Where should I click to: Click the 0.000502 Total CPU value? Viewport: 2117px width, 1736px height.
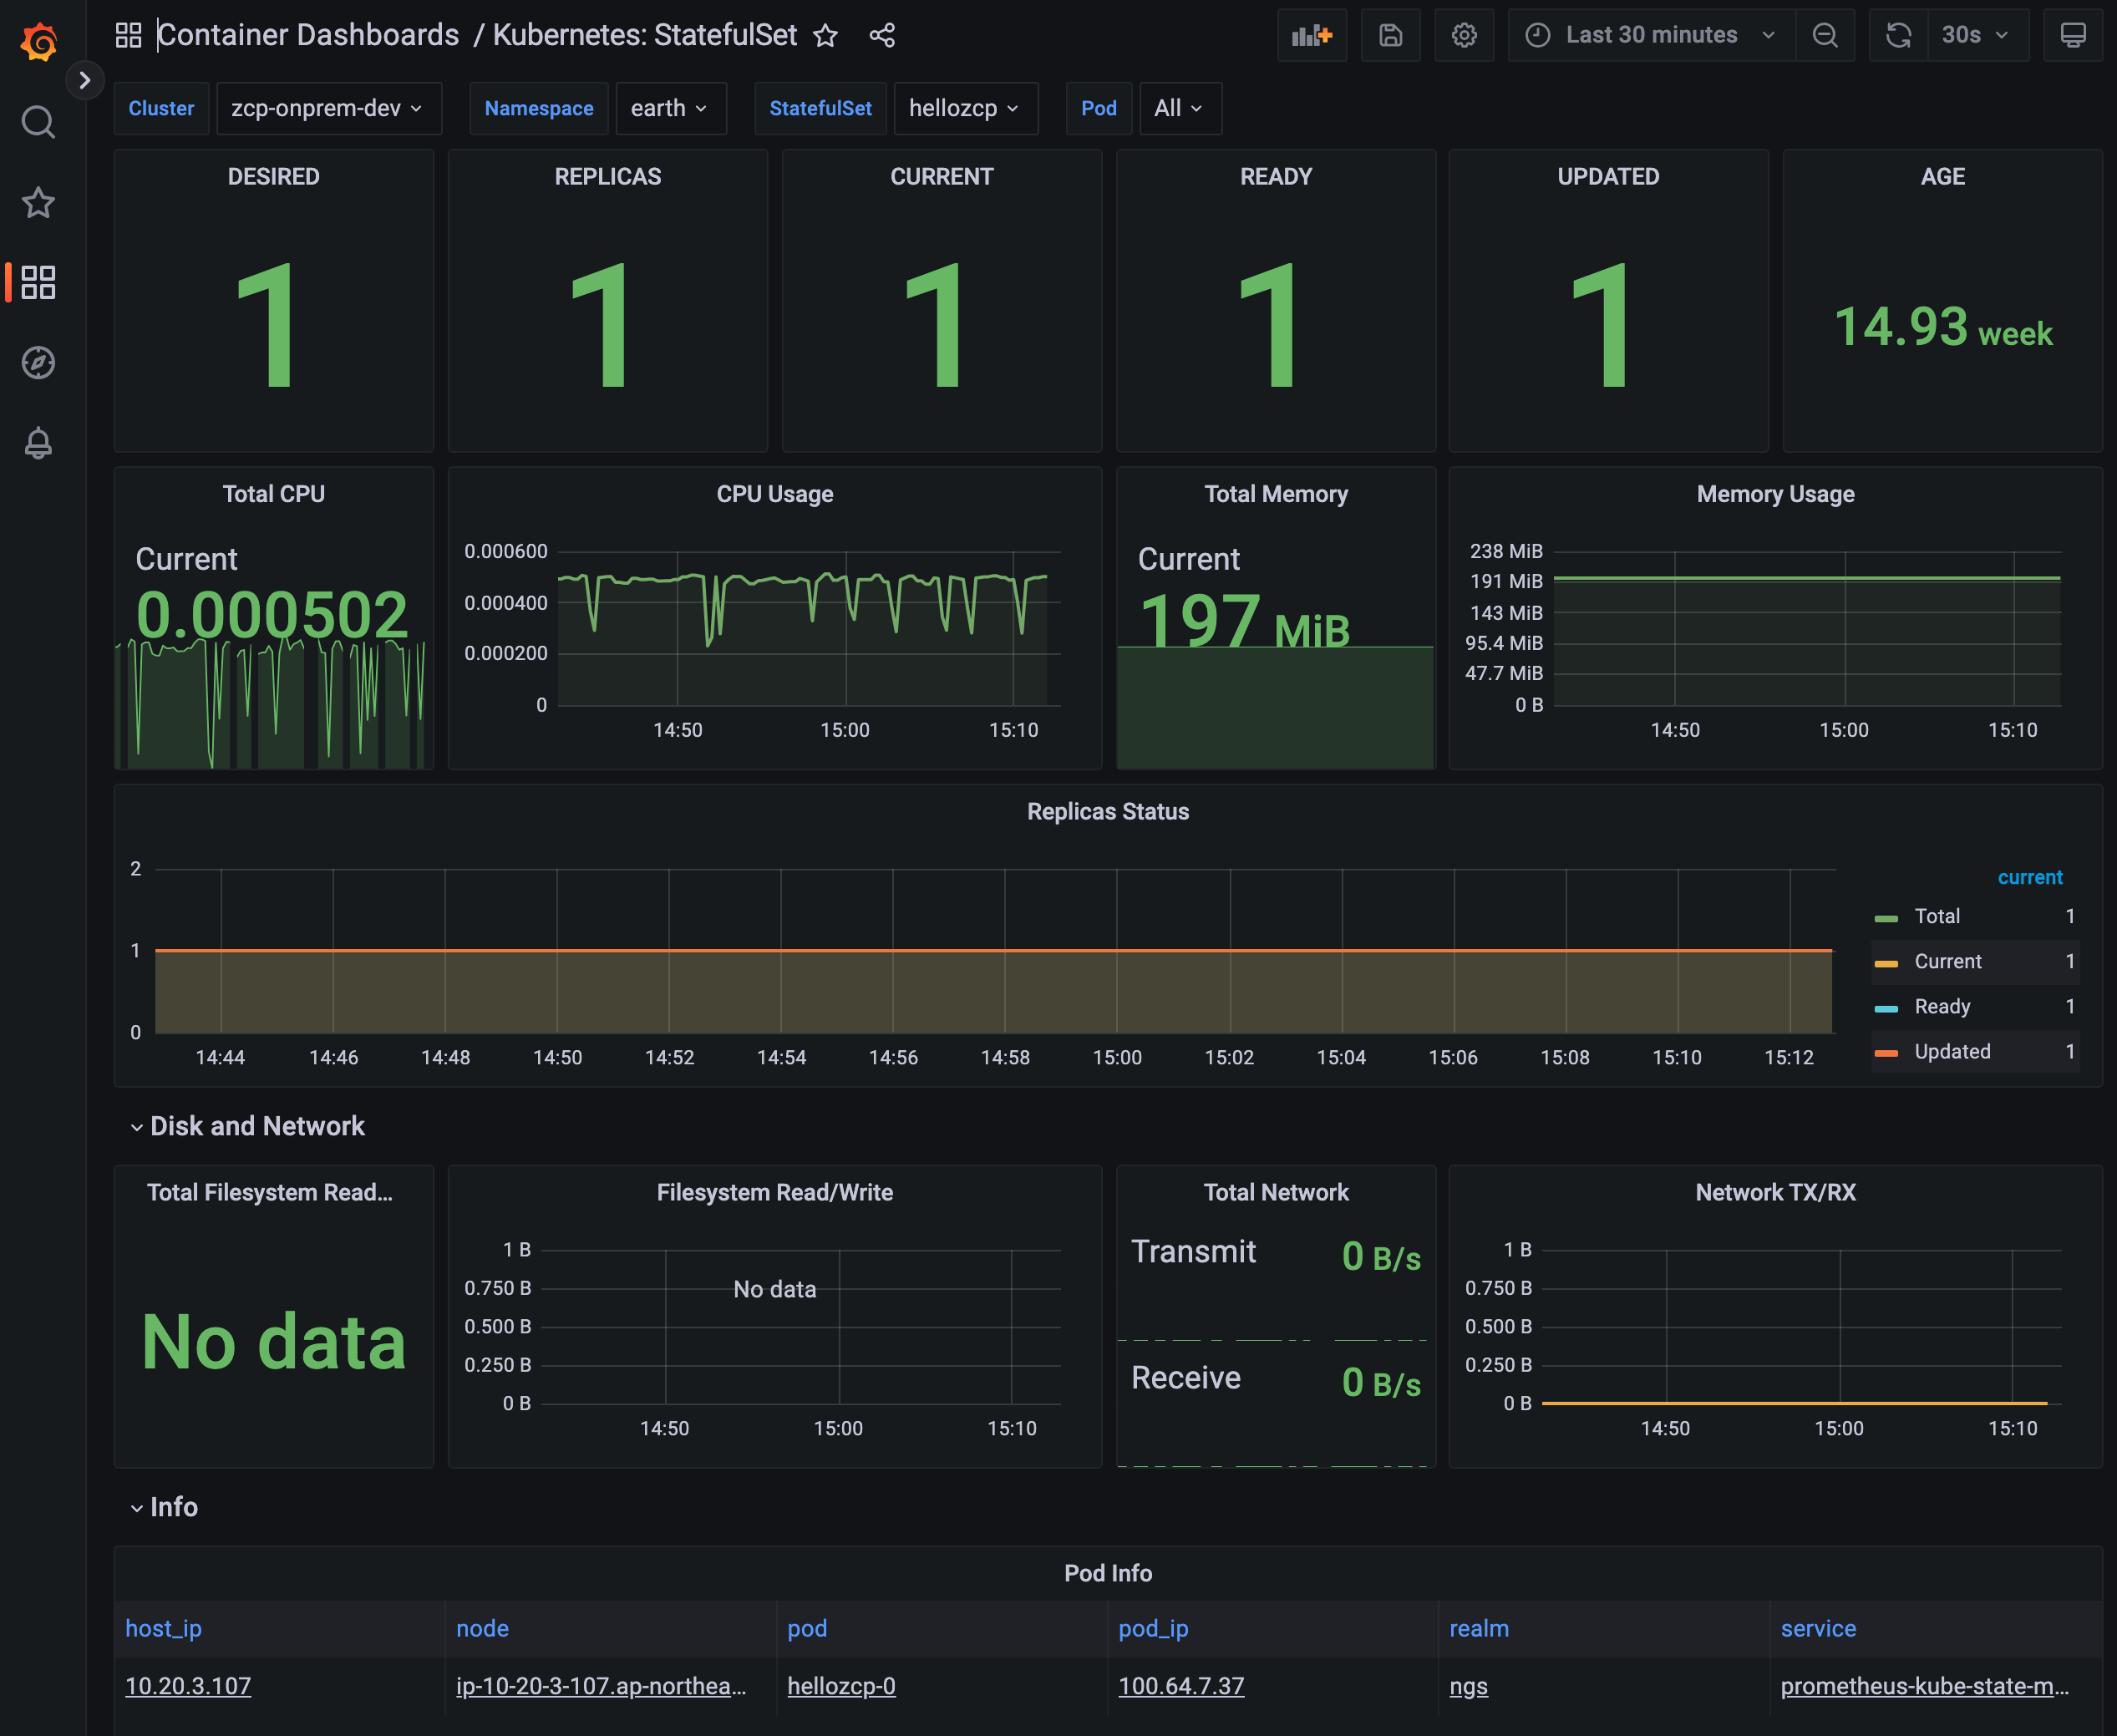[x=272, y=614]
